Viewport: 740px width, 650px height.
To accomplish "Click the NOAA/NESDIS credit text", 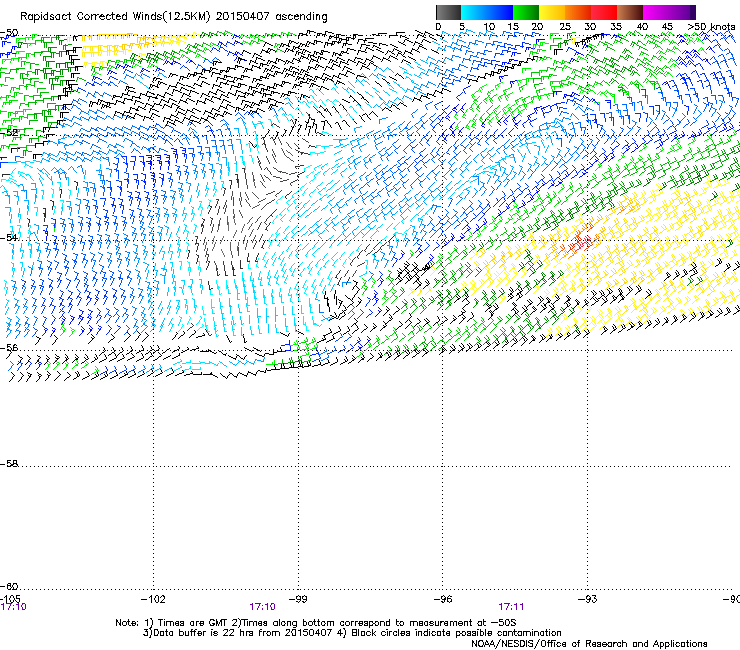I will click(589, 644).
